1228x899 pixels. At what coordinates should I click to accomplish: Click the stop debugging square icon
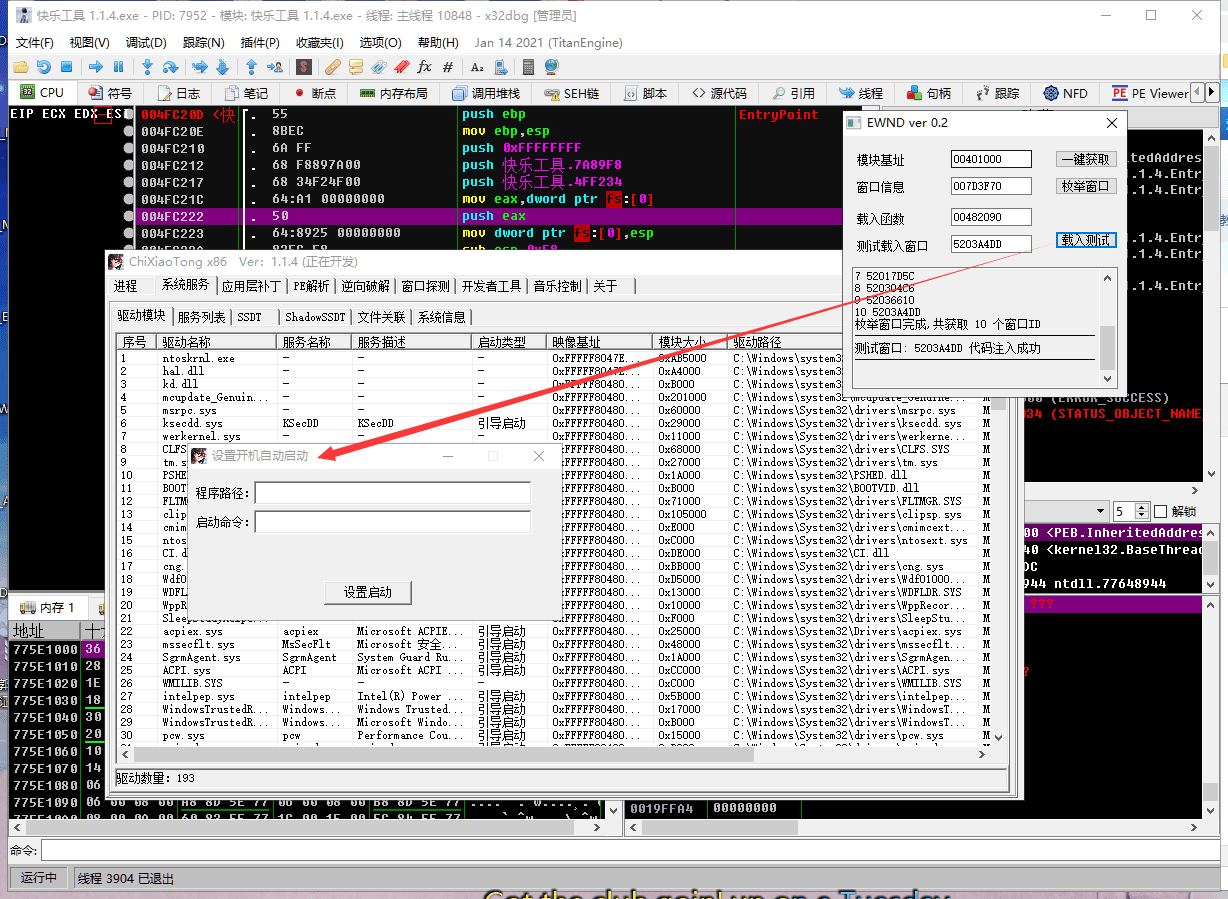(66, 67)
